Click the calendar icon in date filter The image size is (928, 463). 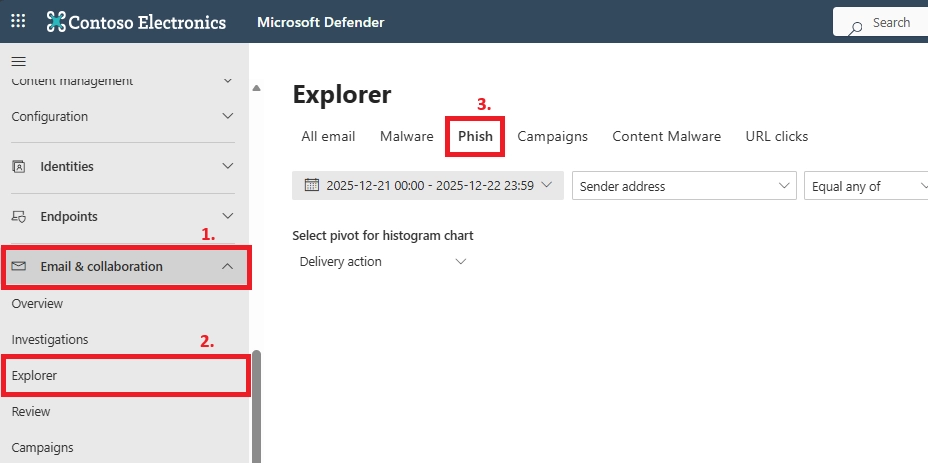[x=311, y=185]
